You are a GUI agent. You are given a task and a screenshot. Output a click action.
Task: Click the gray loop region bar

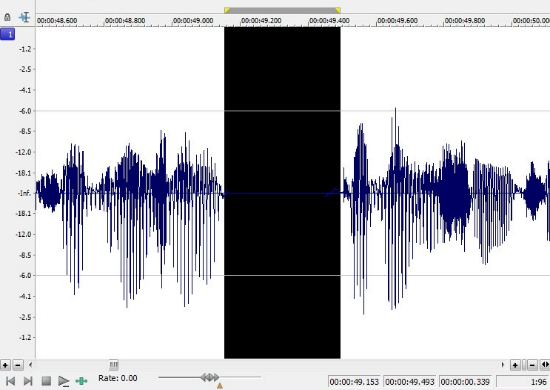[282, 11]
